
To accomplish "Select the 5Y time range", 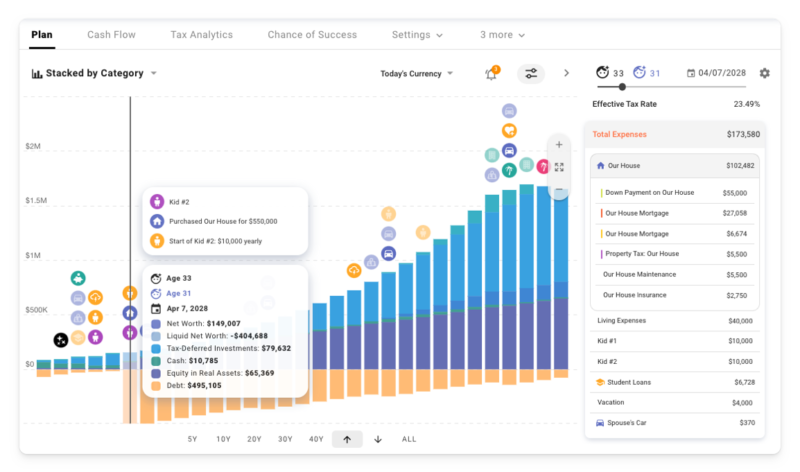I will 192,439.
